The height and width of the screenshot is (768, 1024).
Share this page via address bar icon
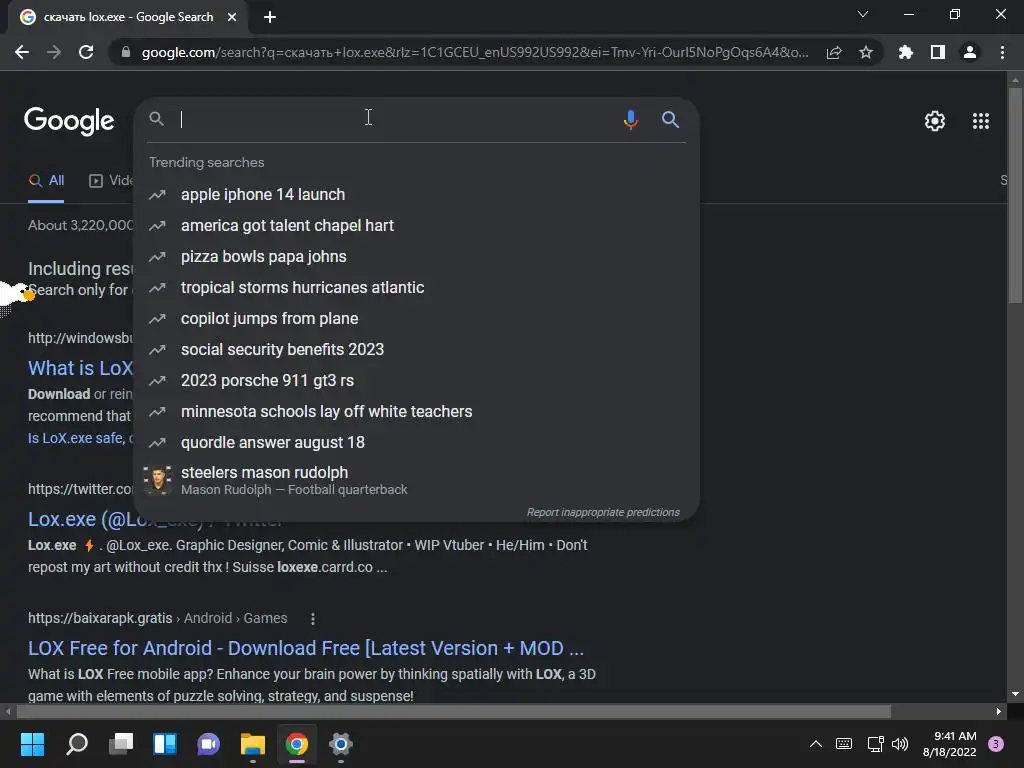834,52
